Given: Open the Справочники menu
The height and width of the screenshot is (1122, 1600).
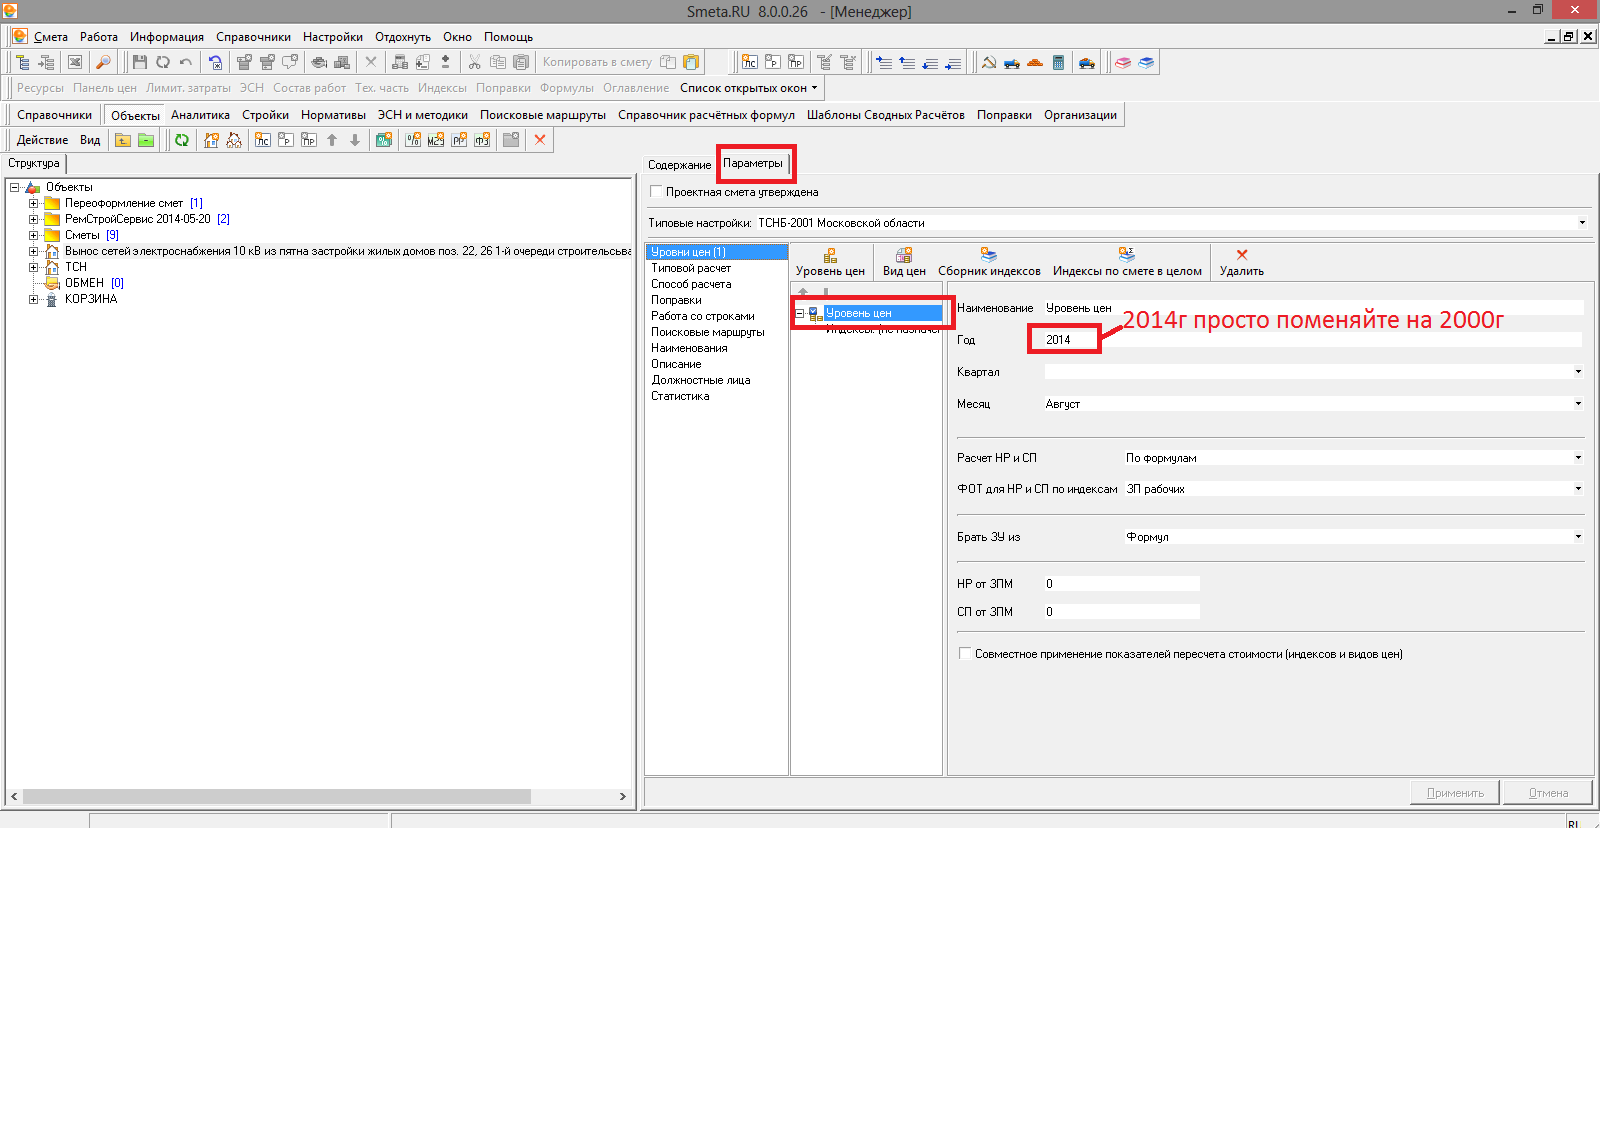Looking at the screenshot, I should 253,37.
